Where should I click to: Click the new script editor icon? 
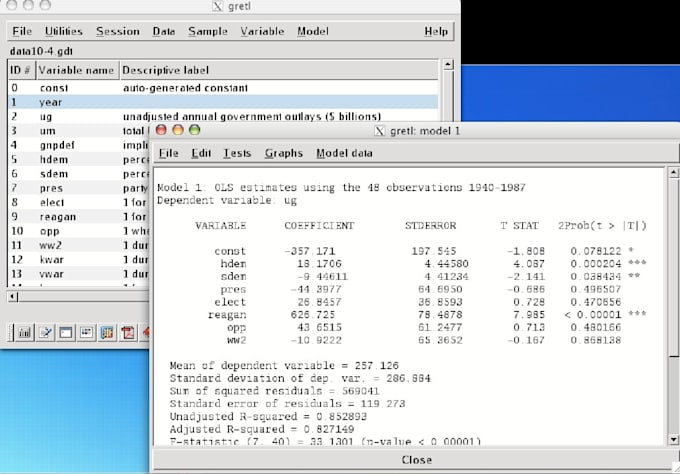coord(46,331)
